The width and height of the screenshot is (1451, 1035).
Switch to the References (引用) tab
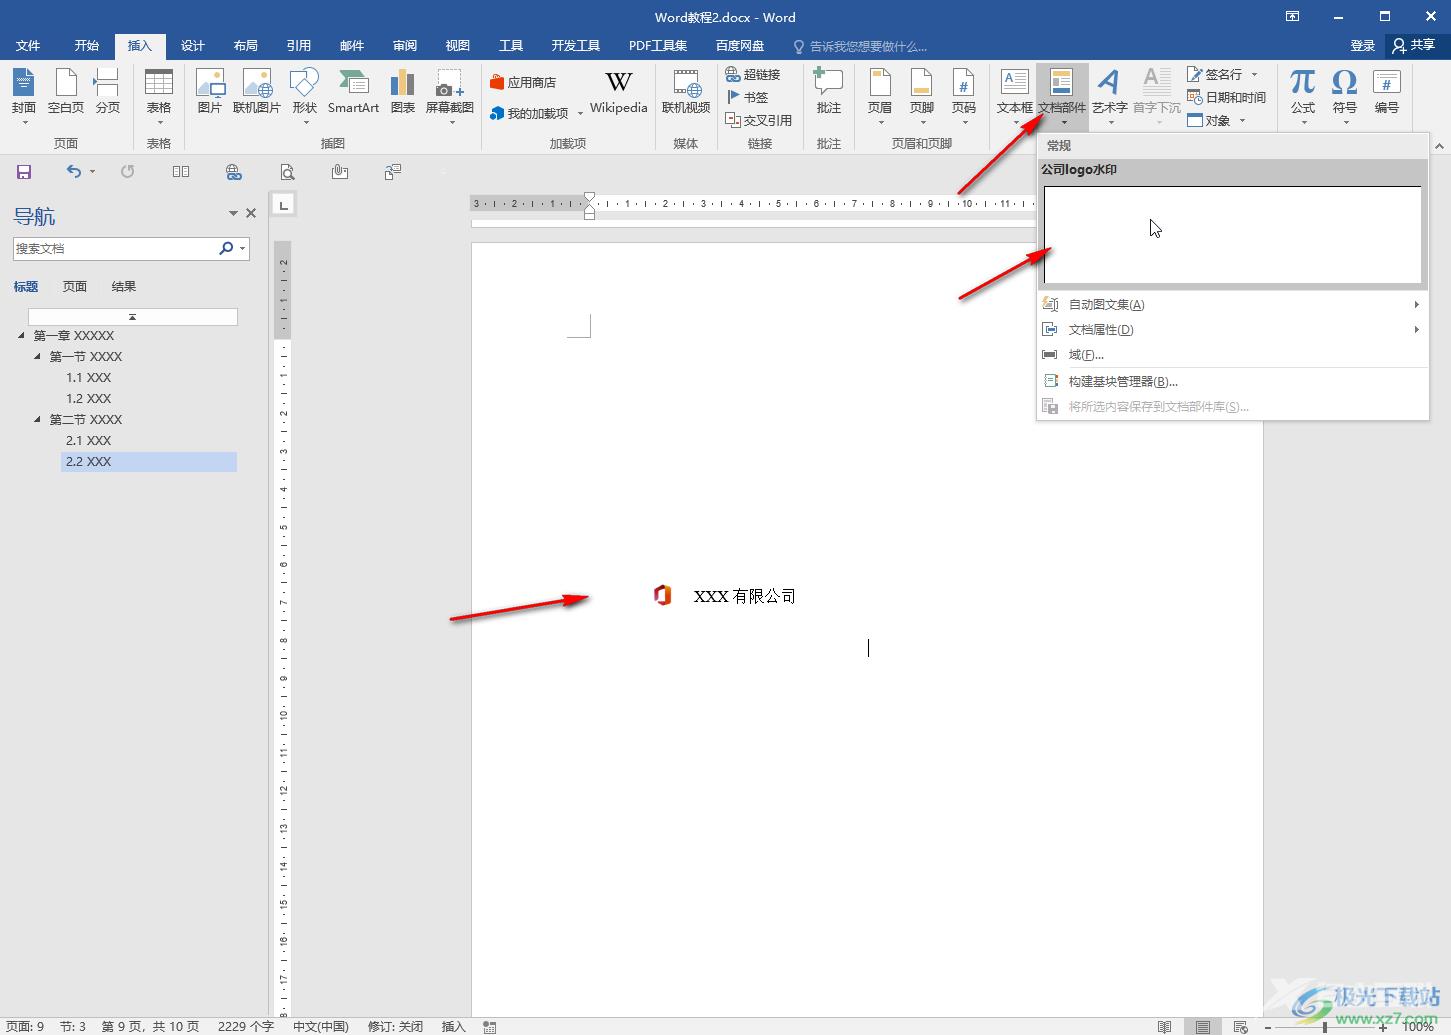(x=299, y=46)
